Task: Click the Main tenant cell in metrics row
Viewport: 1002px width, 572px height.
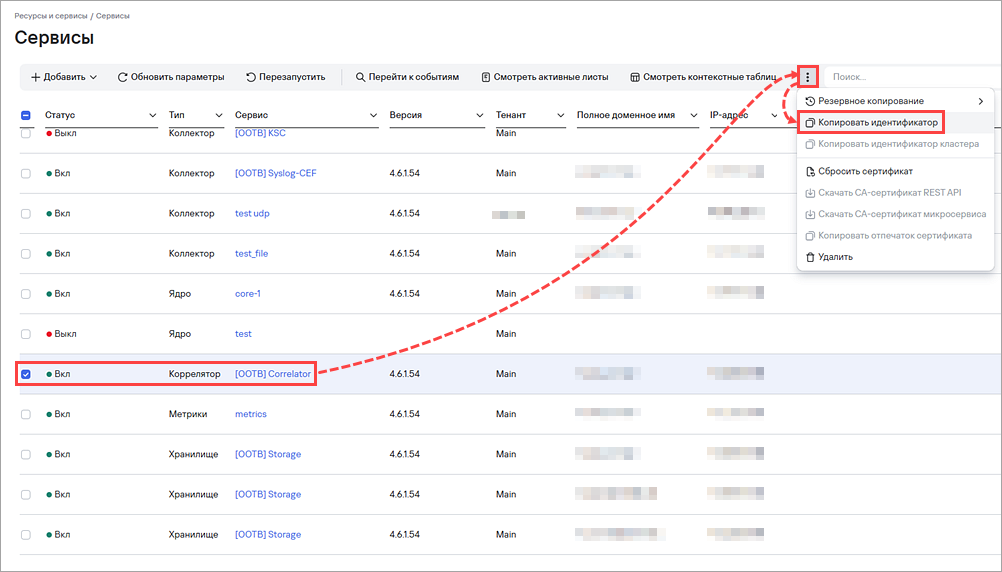Action: coord(506,414)
